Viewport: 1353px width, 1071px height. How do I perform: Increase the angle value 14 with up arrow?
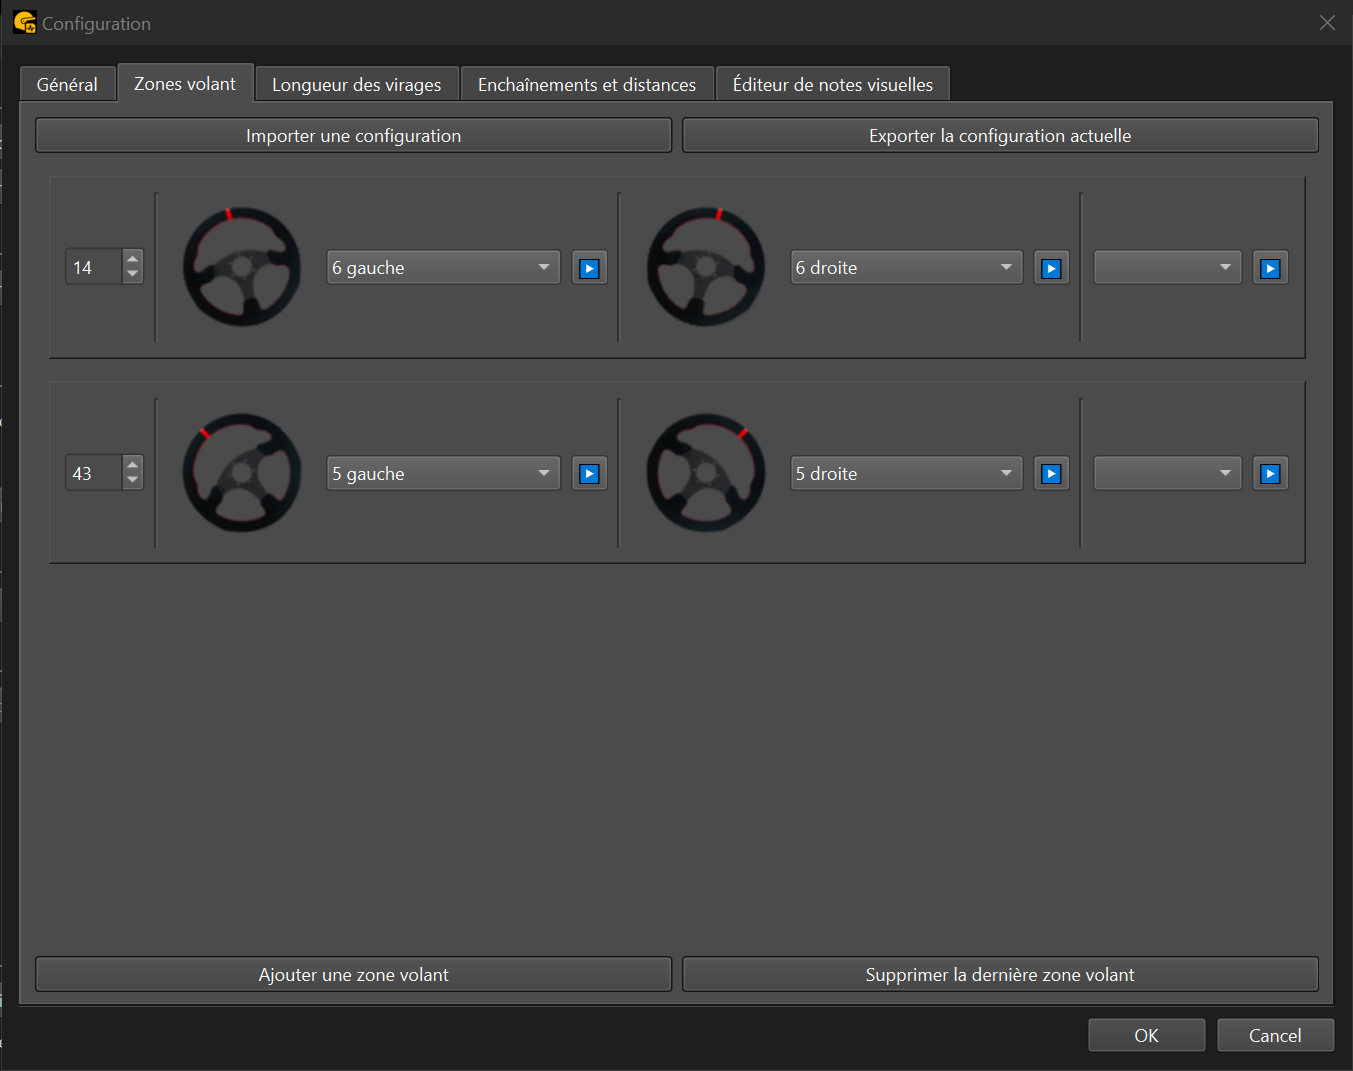pos(133,259)
